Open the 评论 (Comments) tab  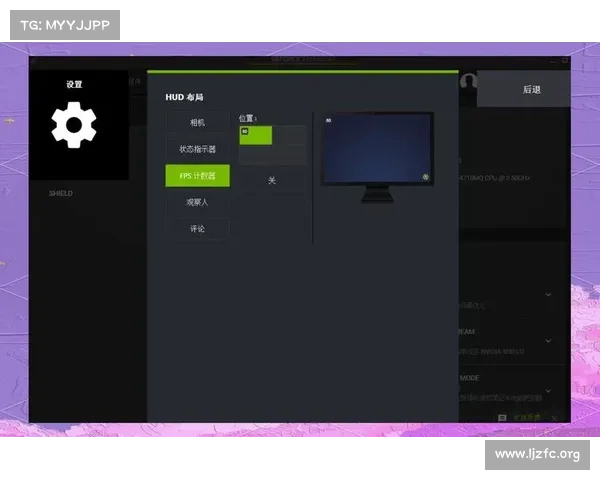pyautogui.click(x=197, y=229)
